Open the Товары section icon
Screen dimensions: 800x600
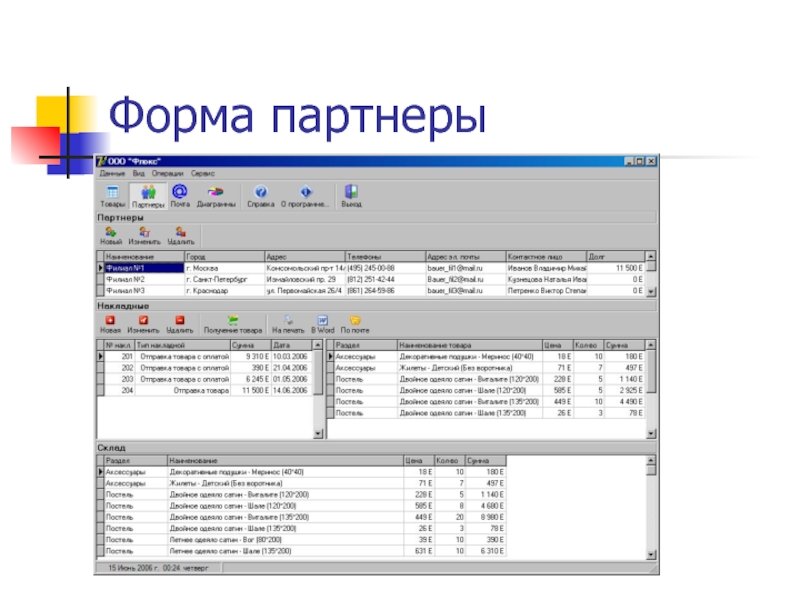(x=112, y=196)
